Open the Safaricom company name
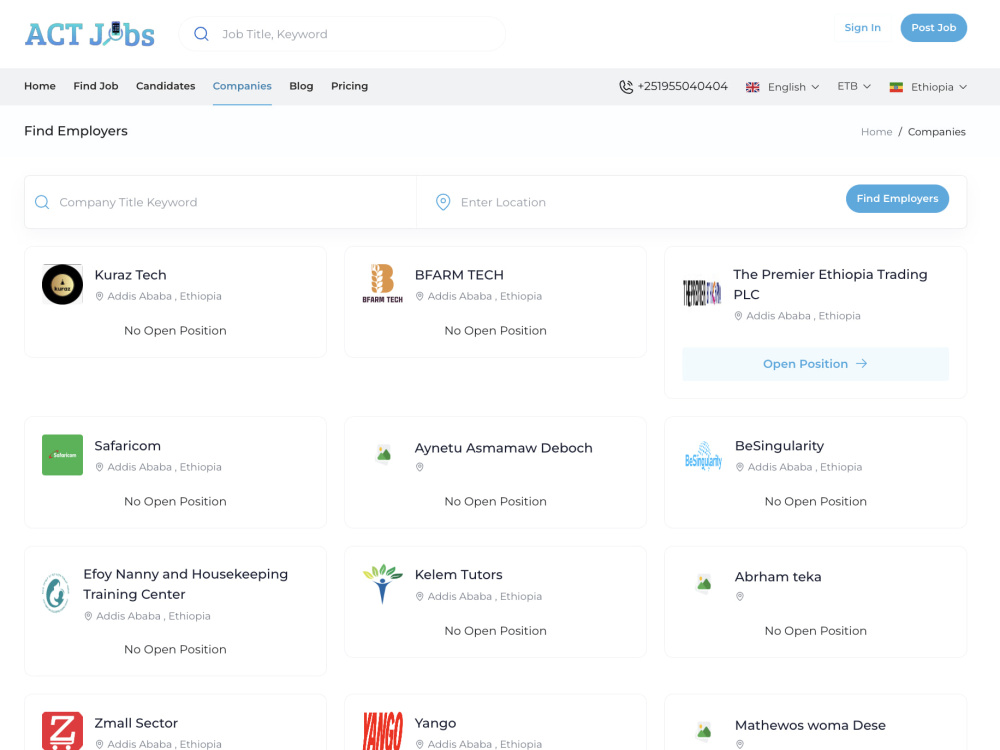Image resolution: width=1000 pixels, height=750 pixels. 128,446
